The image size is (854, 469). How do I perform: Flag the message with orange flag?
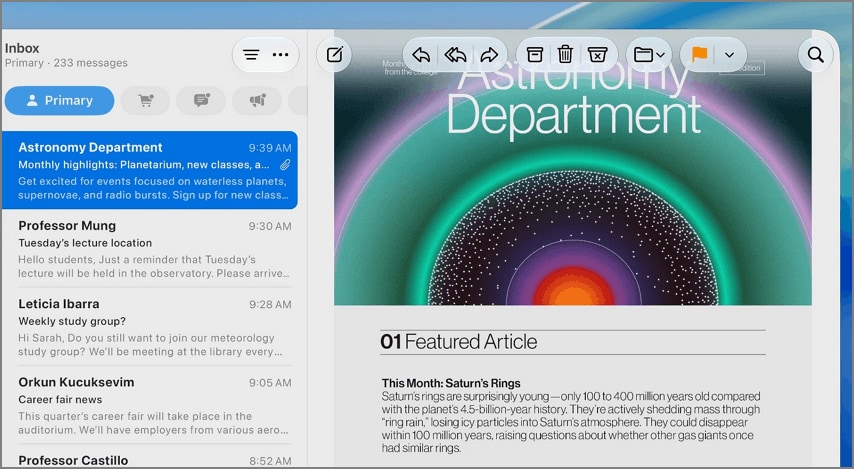click(699, 54)
